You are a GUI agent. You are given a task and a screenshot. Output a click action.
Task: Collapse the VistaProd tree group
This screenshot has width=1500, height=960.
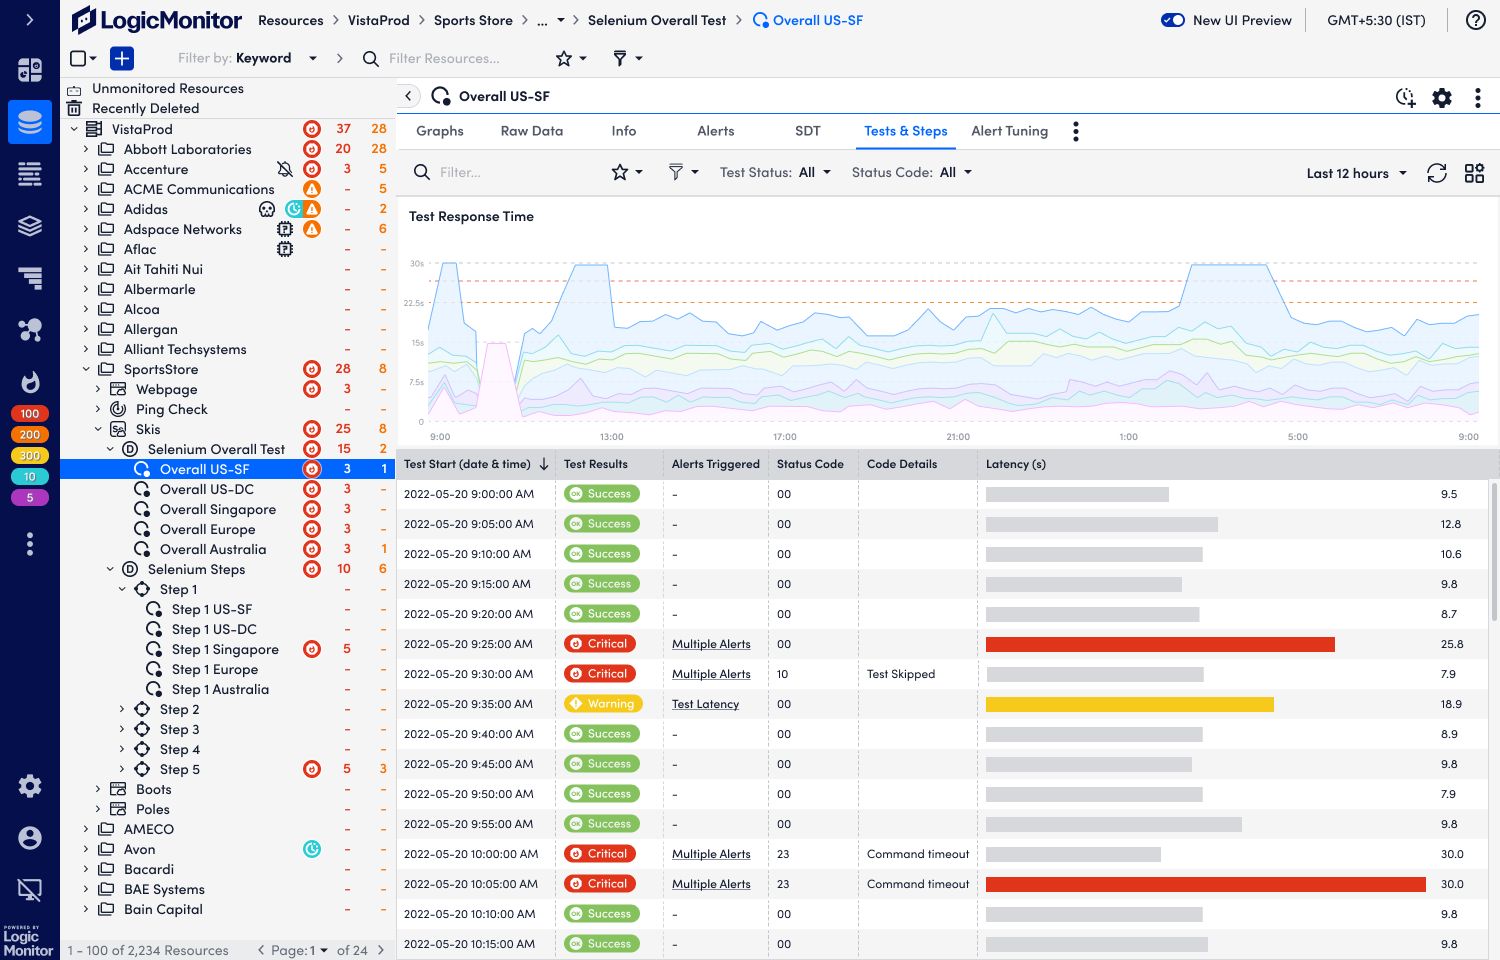(x=74, y=129)
